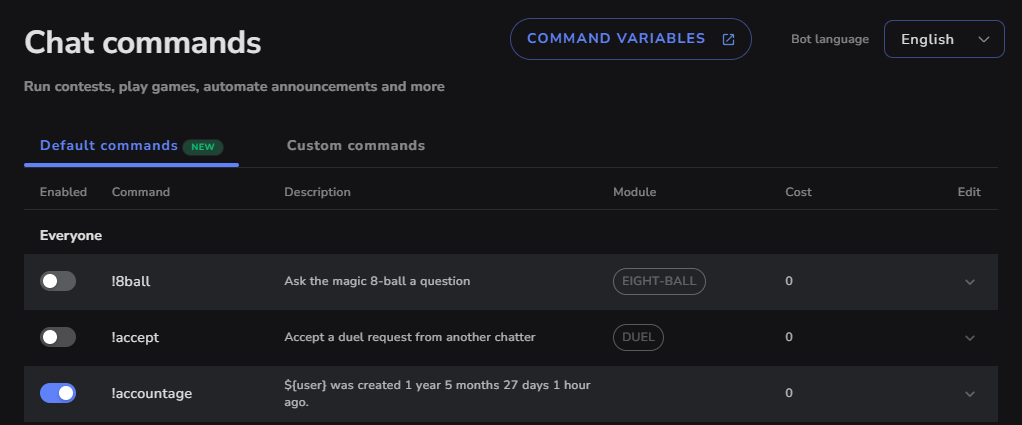This screenshot has height=425, width=1022.
Task: Switch to the Custom commands tab
Action: pos(356,145)
